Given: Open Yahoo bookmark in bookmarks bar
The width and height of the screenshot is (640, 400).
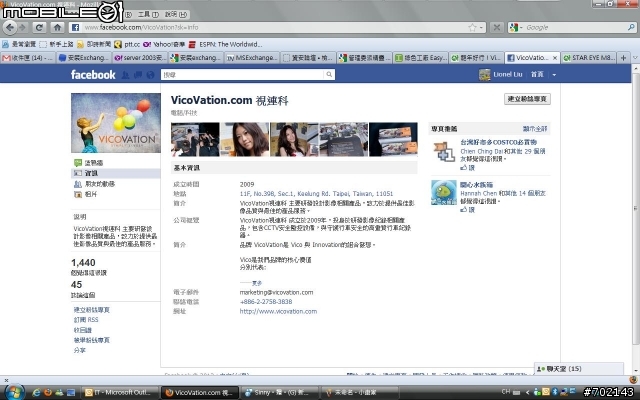Looking at the screenshot, I should pyautogui.click(x=164, y=44).
